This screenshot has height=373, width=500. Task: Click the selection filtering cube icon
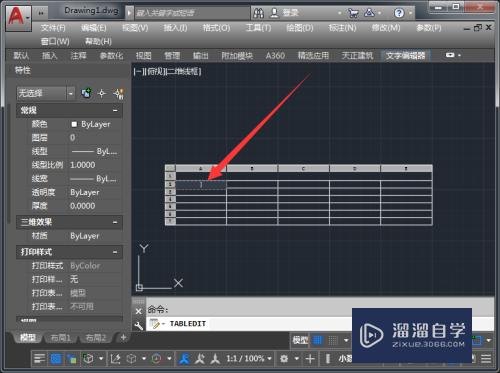131,359
